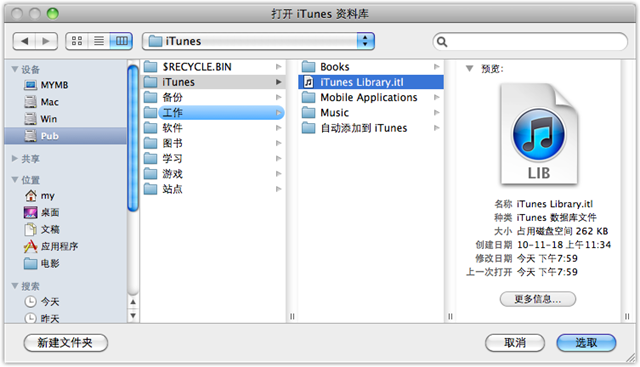Image resolution: width=640 pixels, height=367 pixels.
Task: Collapse the 设备 sidebar section
Action: point(15,69)
